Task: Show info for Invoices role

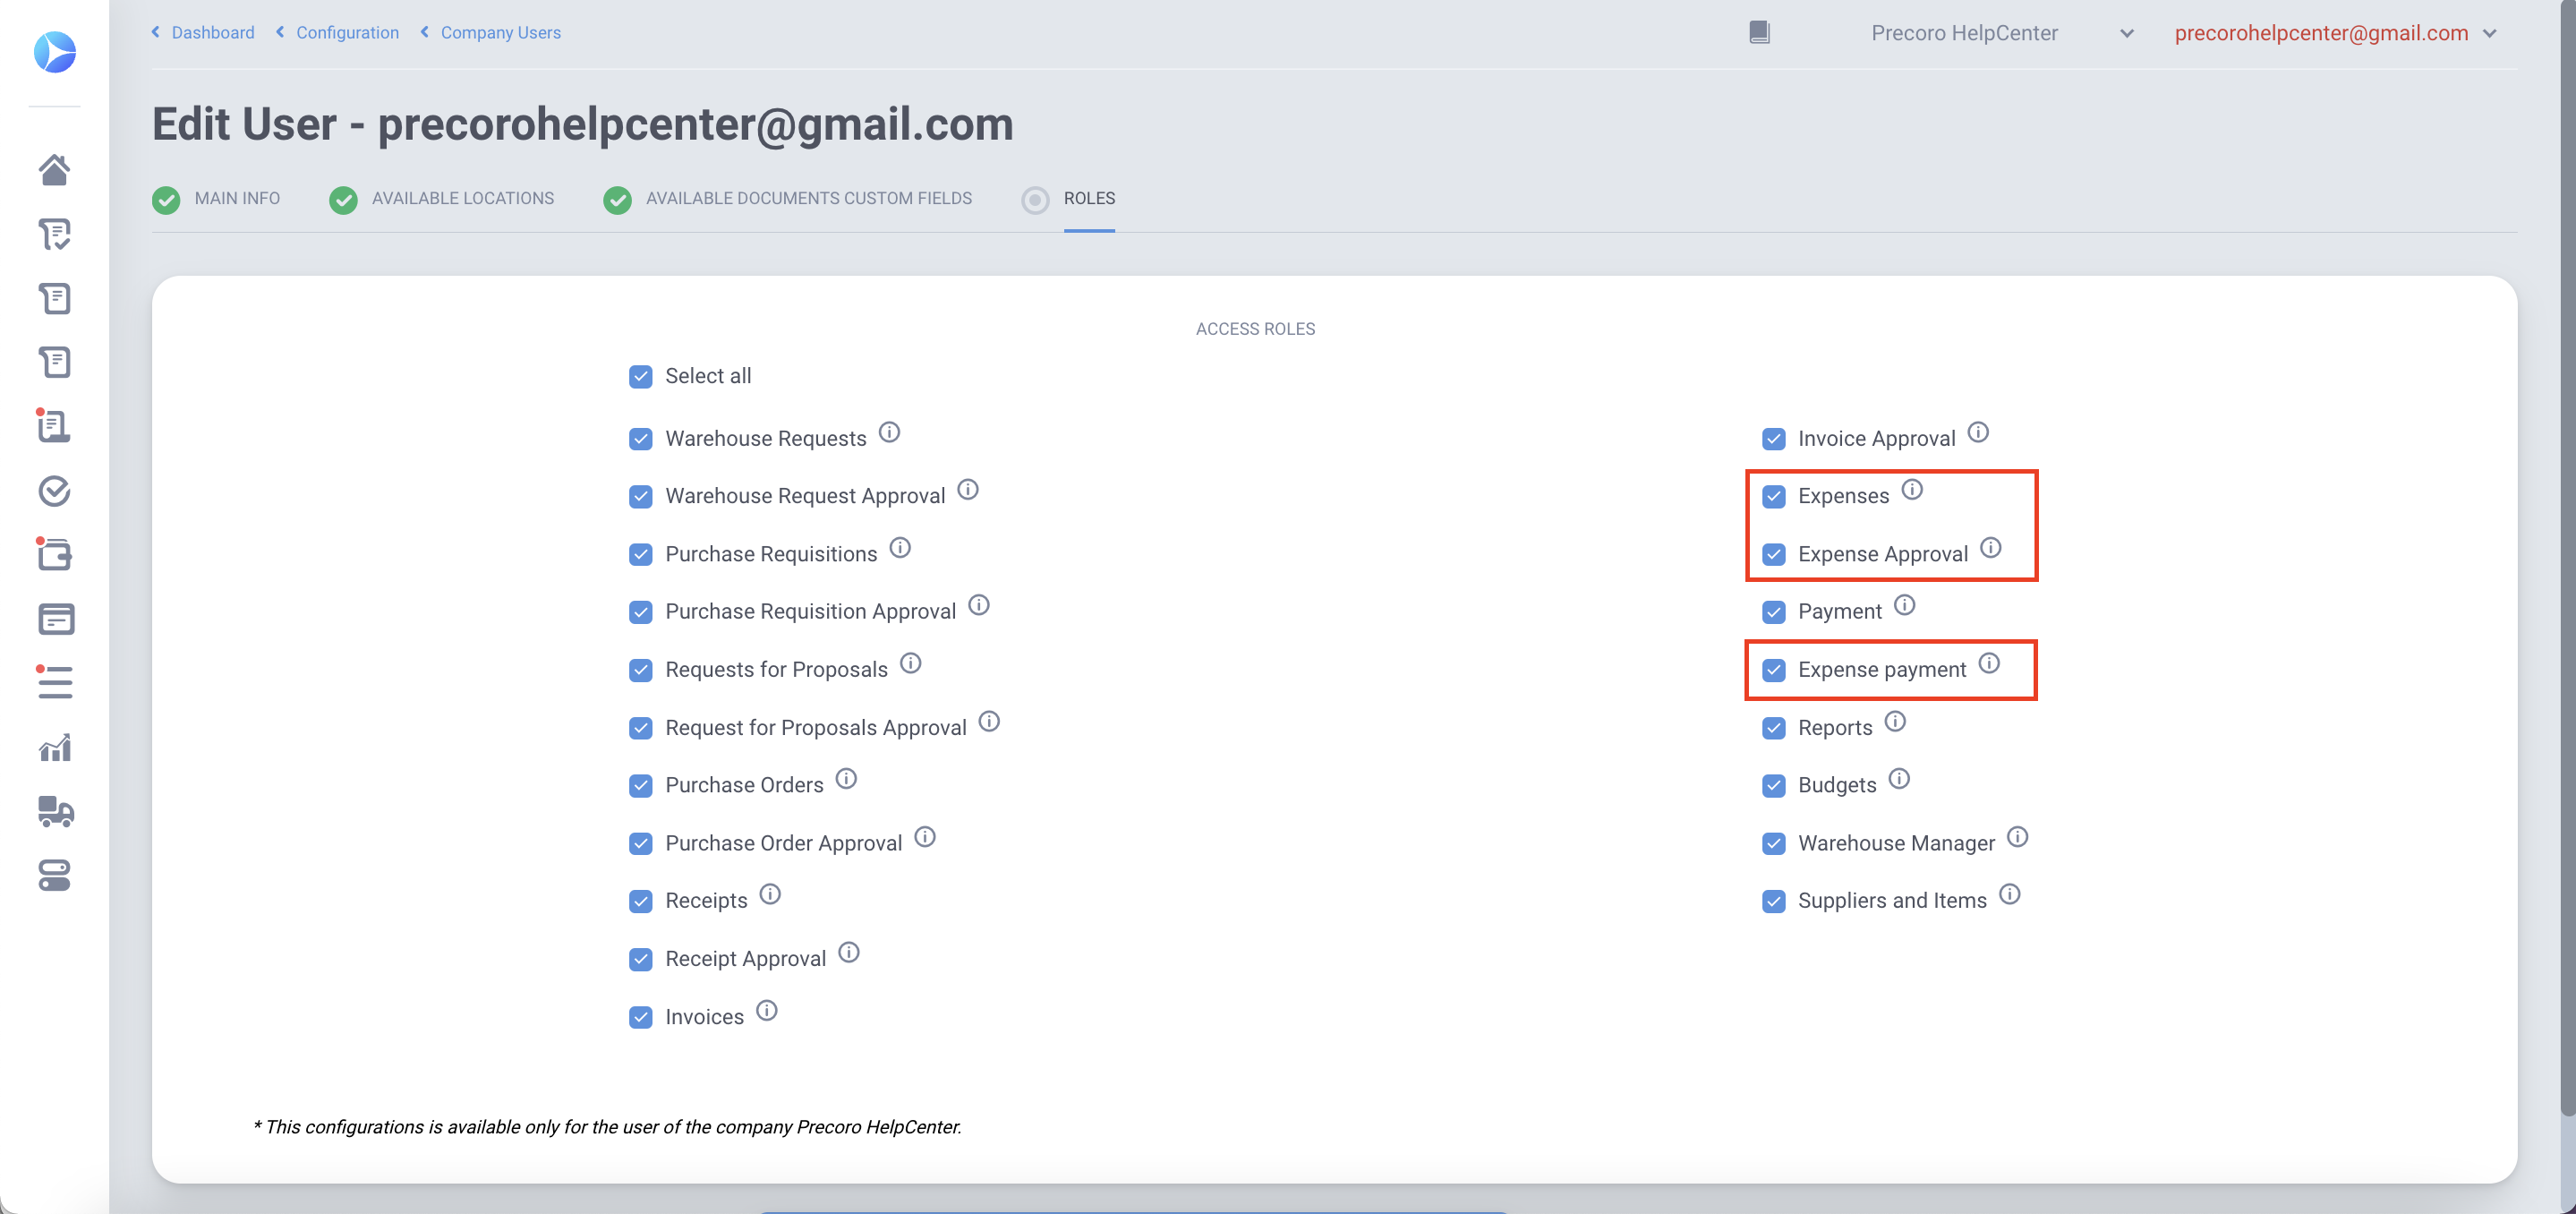Action: click(x=767, y=1010)
